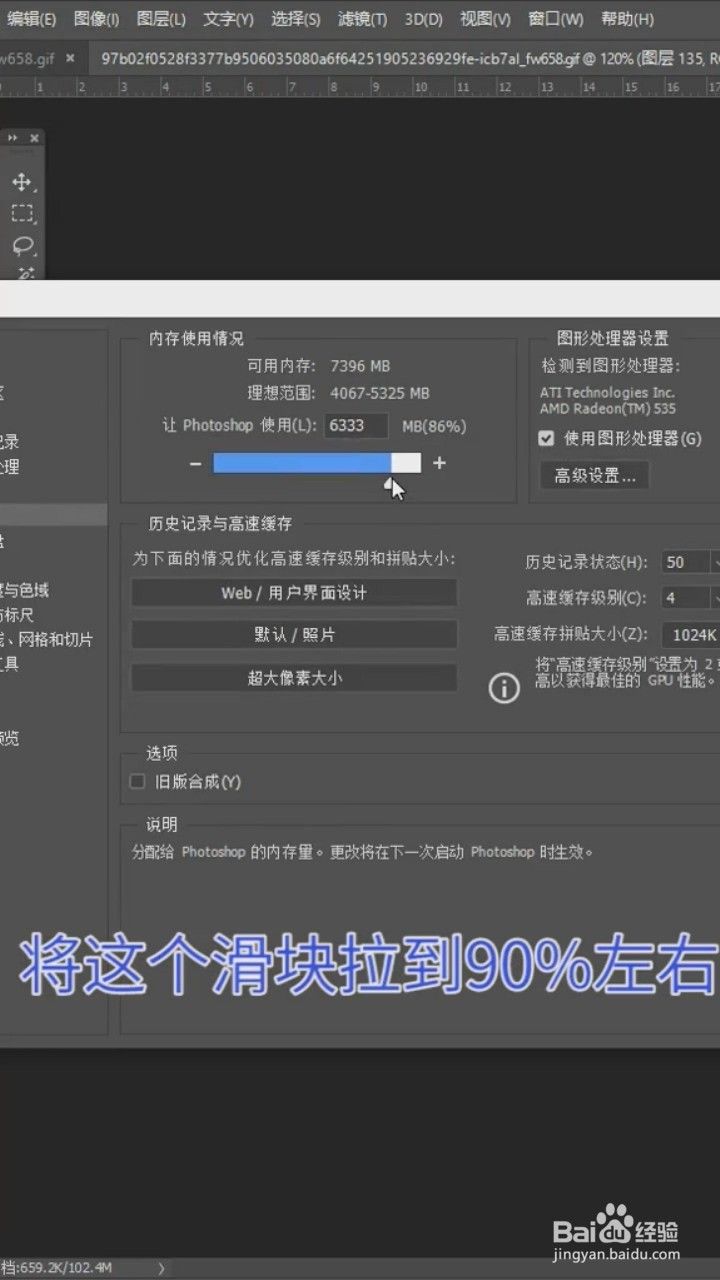
Task: Select the Move tool
Action: [21, 182]
